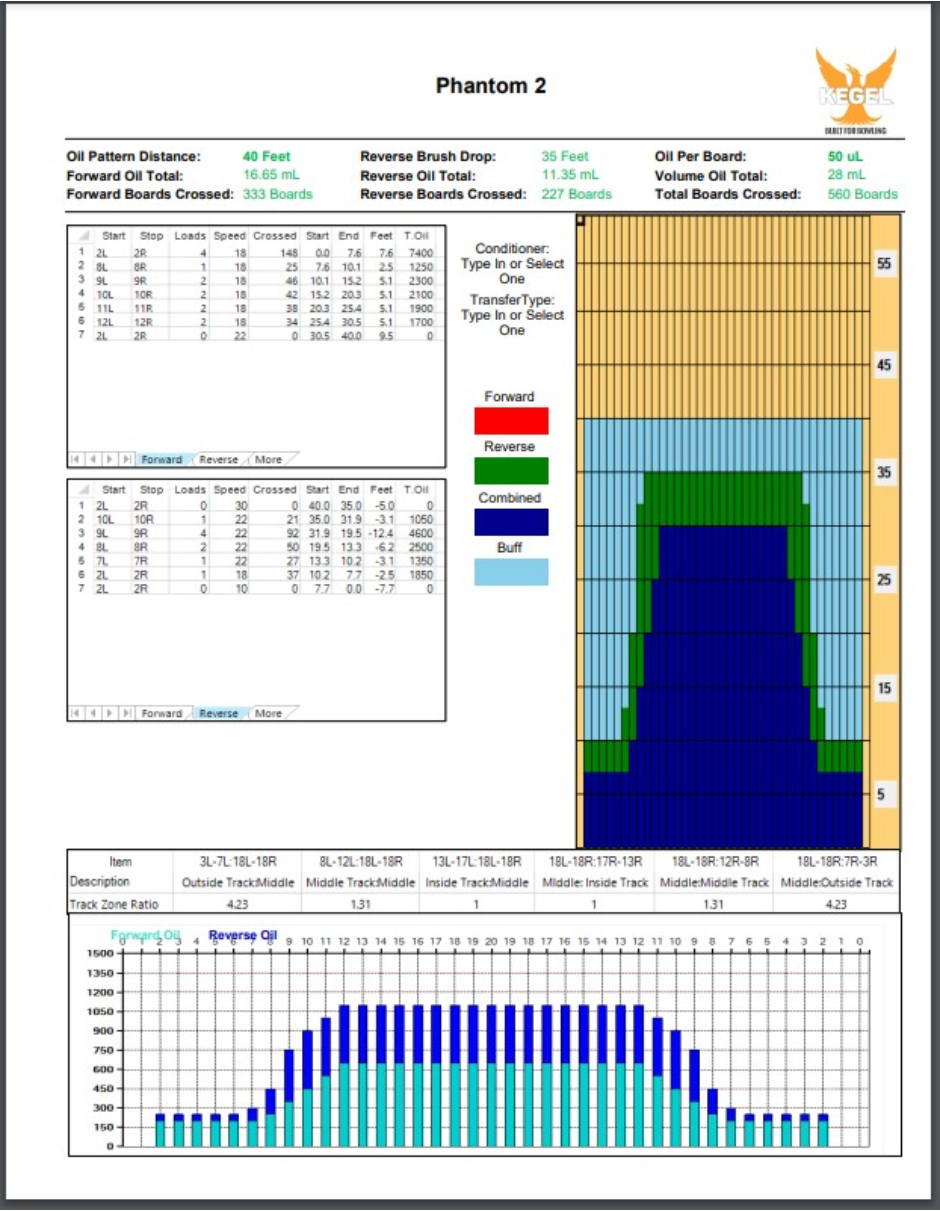Open the Forward tab in the lower table

[161, 714]
